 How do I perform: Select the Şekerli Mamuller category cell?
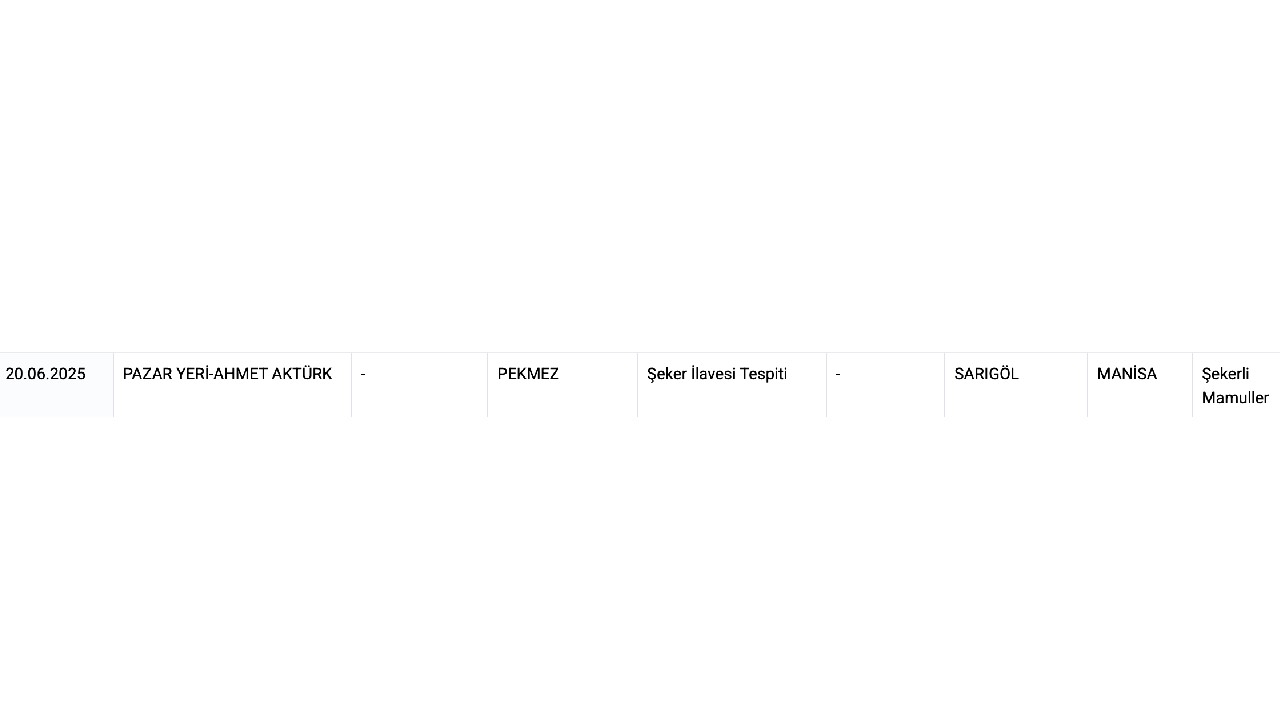pyautogui.click(x=1236, y=385)
